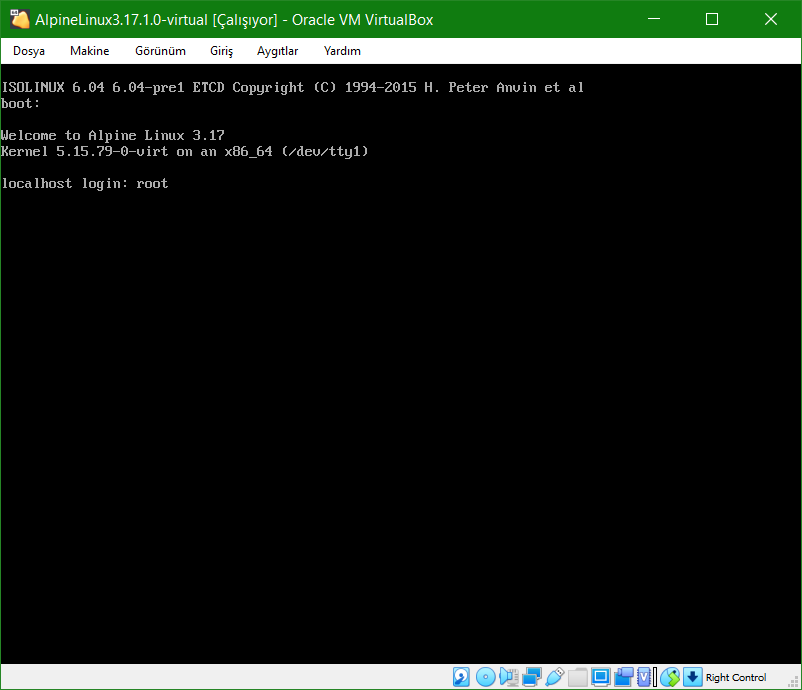Click the Kernel 5.15.79-0-virt line

pos(185,151)
